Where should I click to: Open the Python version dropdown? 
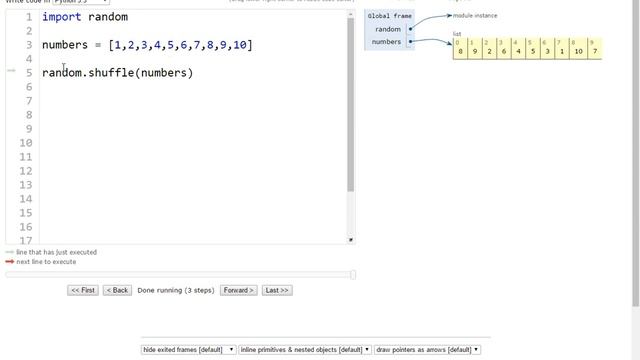(81, 2)
